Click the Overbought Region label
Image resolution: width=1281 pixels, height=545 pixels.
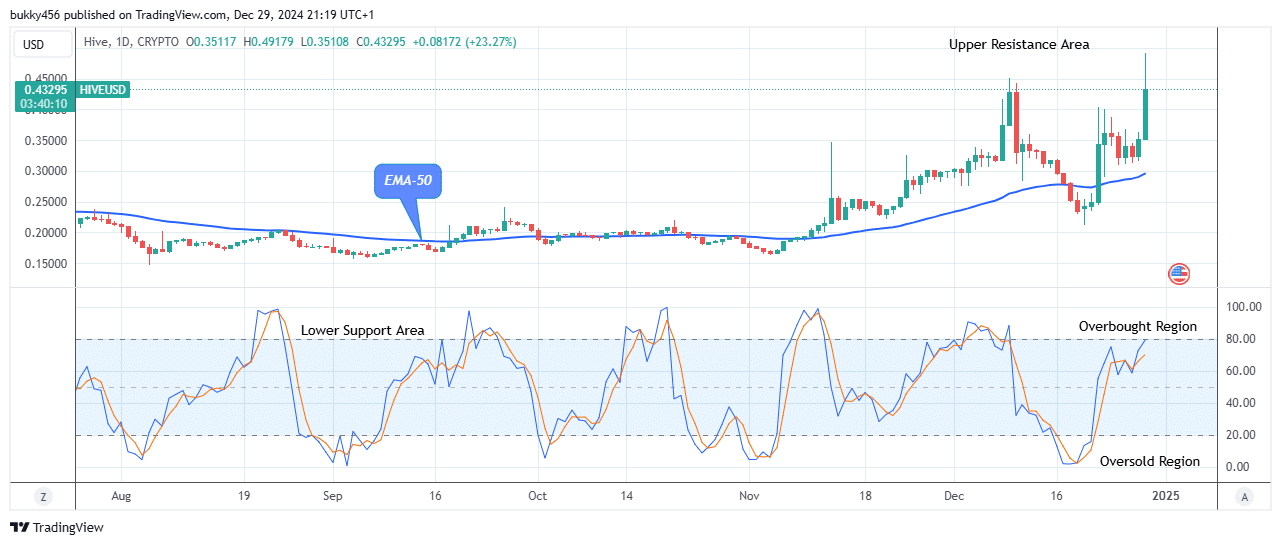click(1137, 326)
